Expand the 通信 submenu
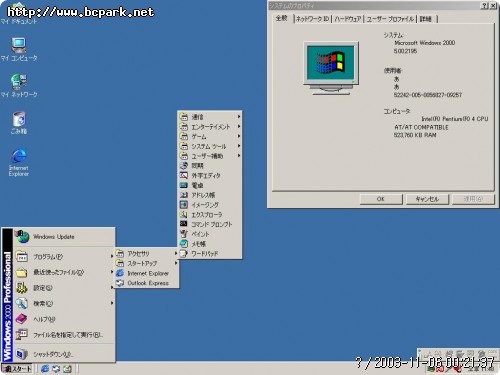Screen dimensions: 500x375 (x=210, y=117)
